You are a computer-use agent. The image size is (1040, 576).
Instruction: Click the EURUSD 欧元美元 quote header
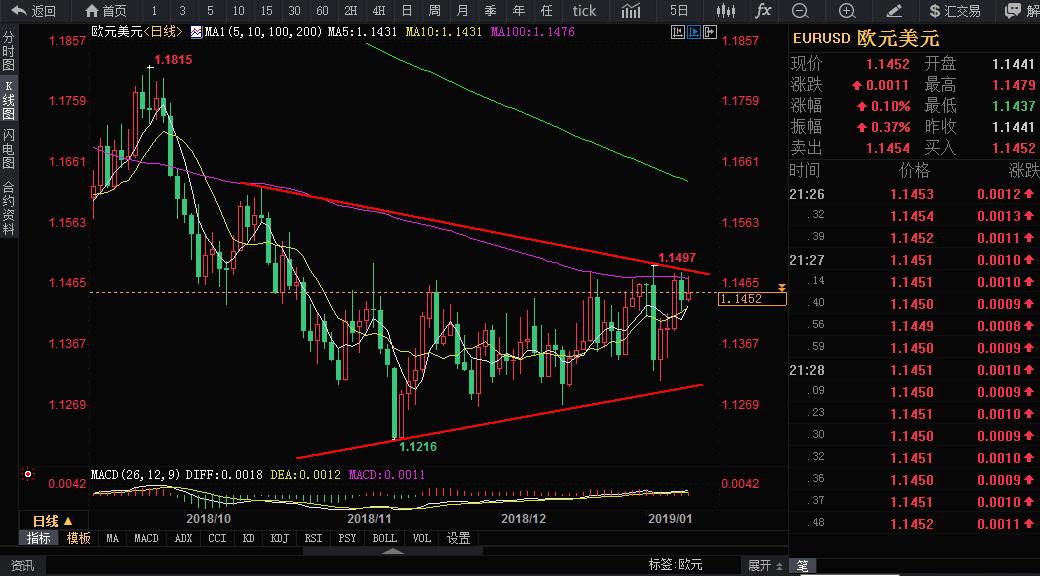pyautogui.click(x=866, y=38)
